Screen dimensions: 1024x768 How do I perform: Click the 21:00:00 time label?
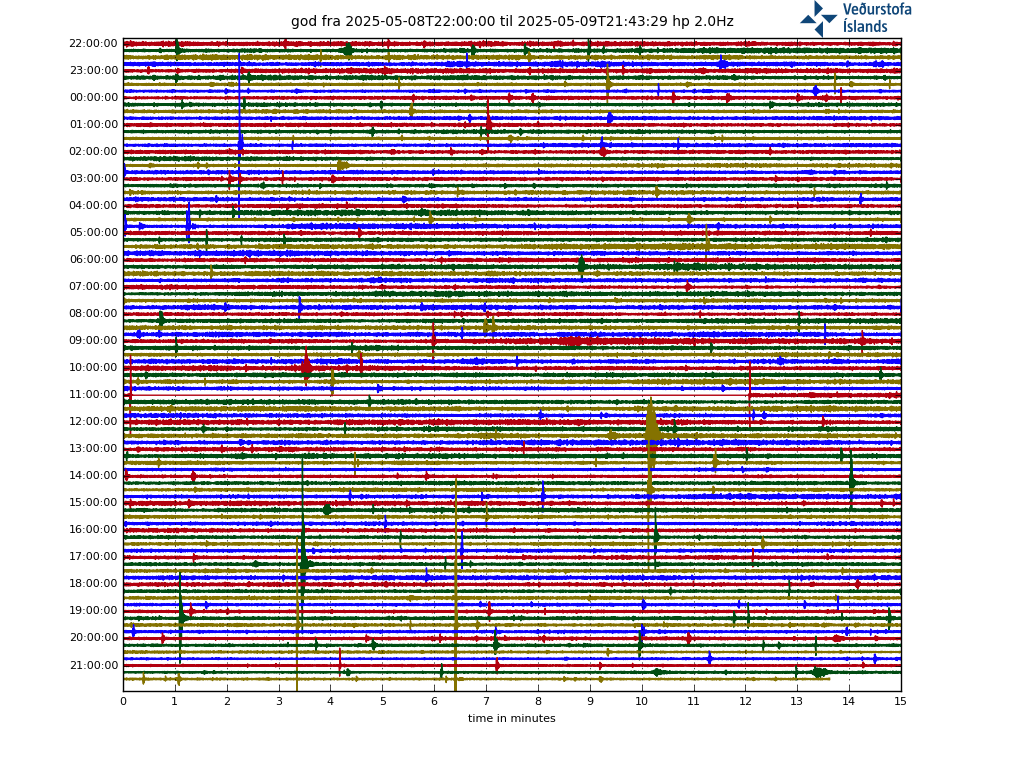point(93,665)
